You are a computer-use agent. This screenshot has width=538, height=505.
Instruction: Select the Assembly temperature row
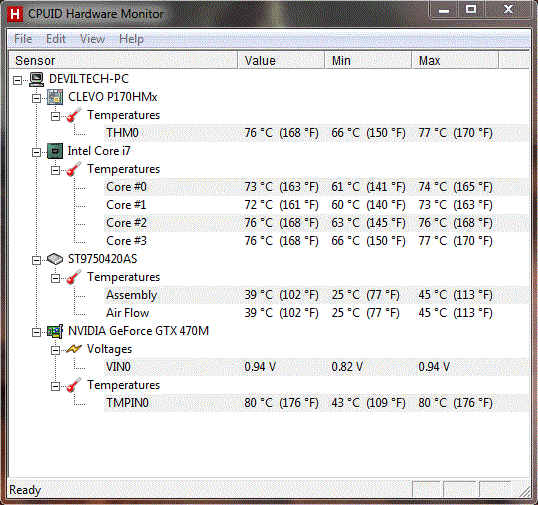[316, 295]
